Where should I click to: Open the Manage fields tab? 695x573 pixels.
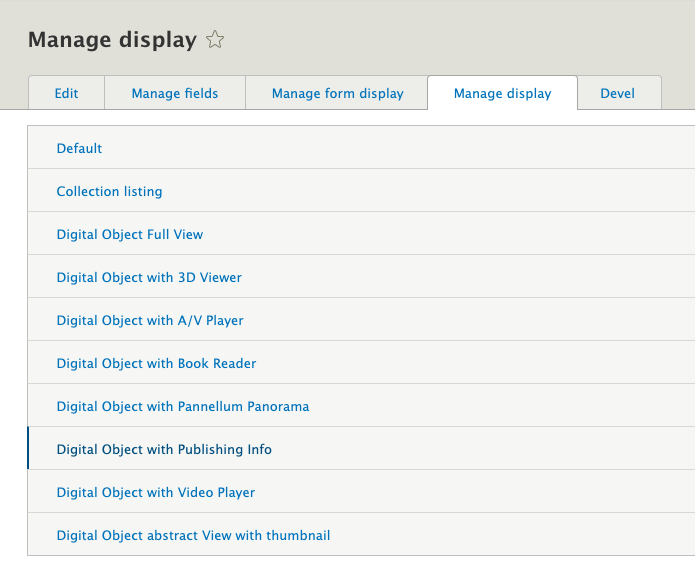click(x=175, y=94)
